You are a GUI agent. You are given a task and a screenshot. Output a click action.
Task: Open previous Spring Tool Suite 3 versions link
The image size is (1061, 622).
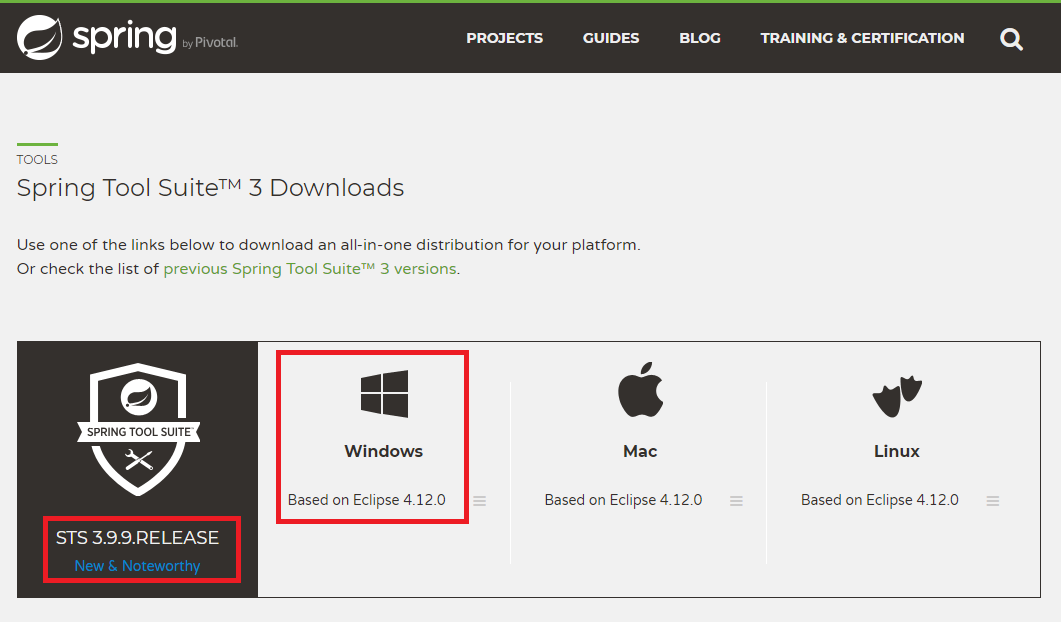click(310, 269)
